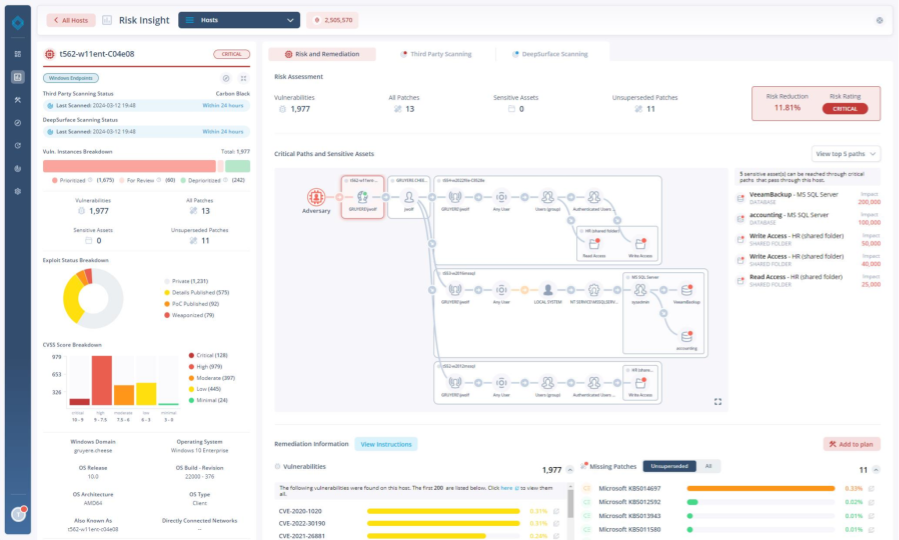Select the VeeamBackup MS SQL Server asset

coord(809,198)
